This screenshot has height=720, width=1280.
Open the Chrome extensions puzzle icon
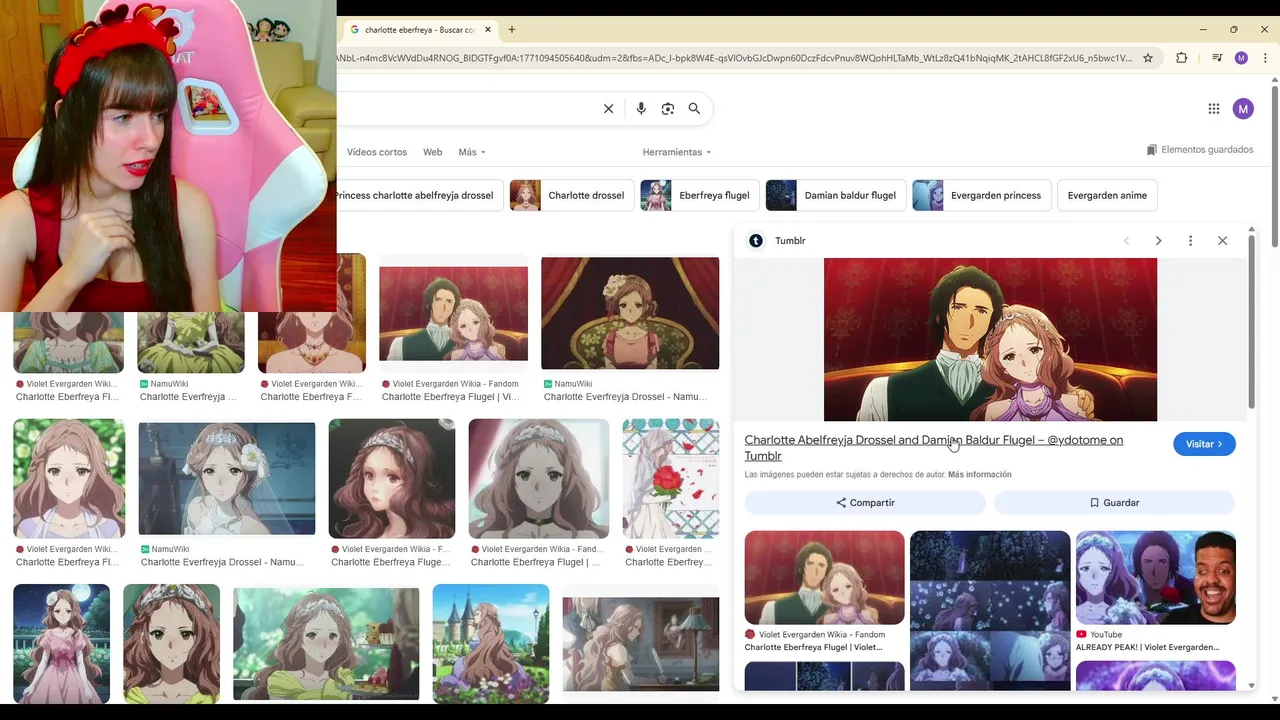(x=1181, y=58)
